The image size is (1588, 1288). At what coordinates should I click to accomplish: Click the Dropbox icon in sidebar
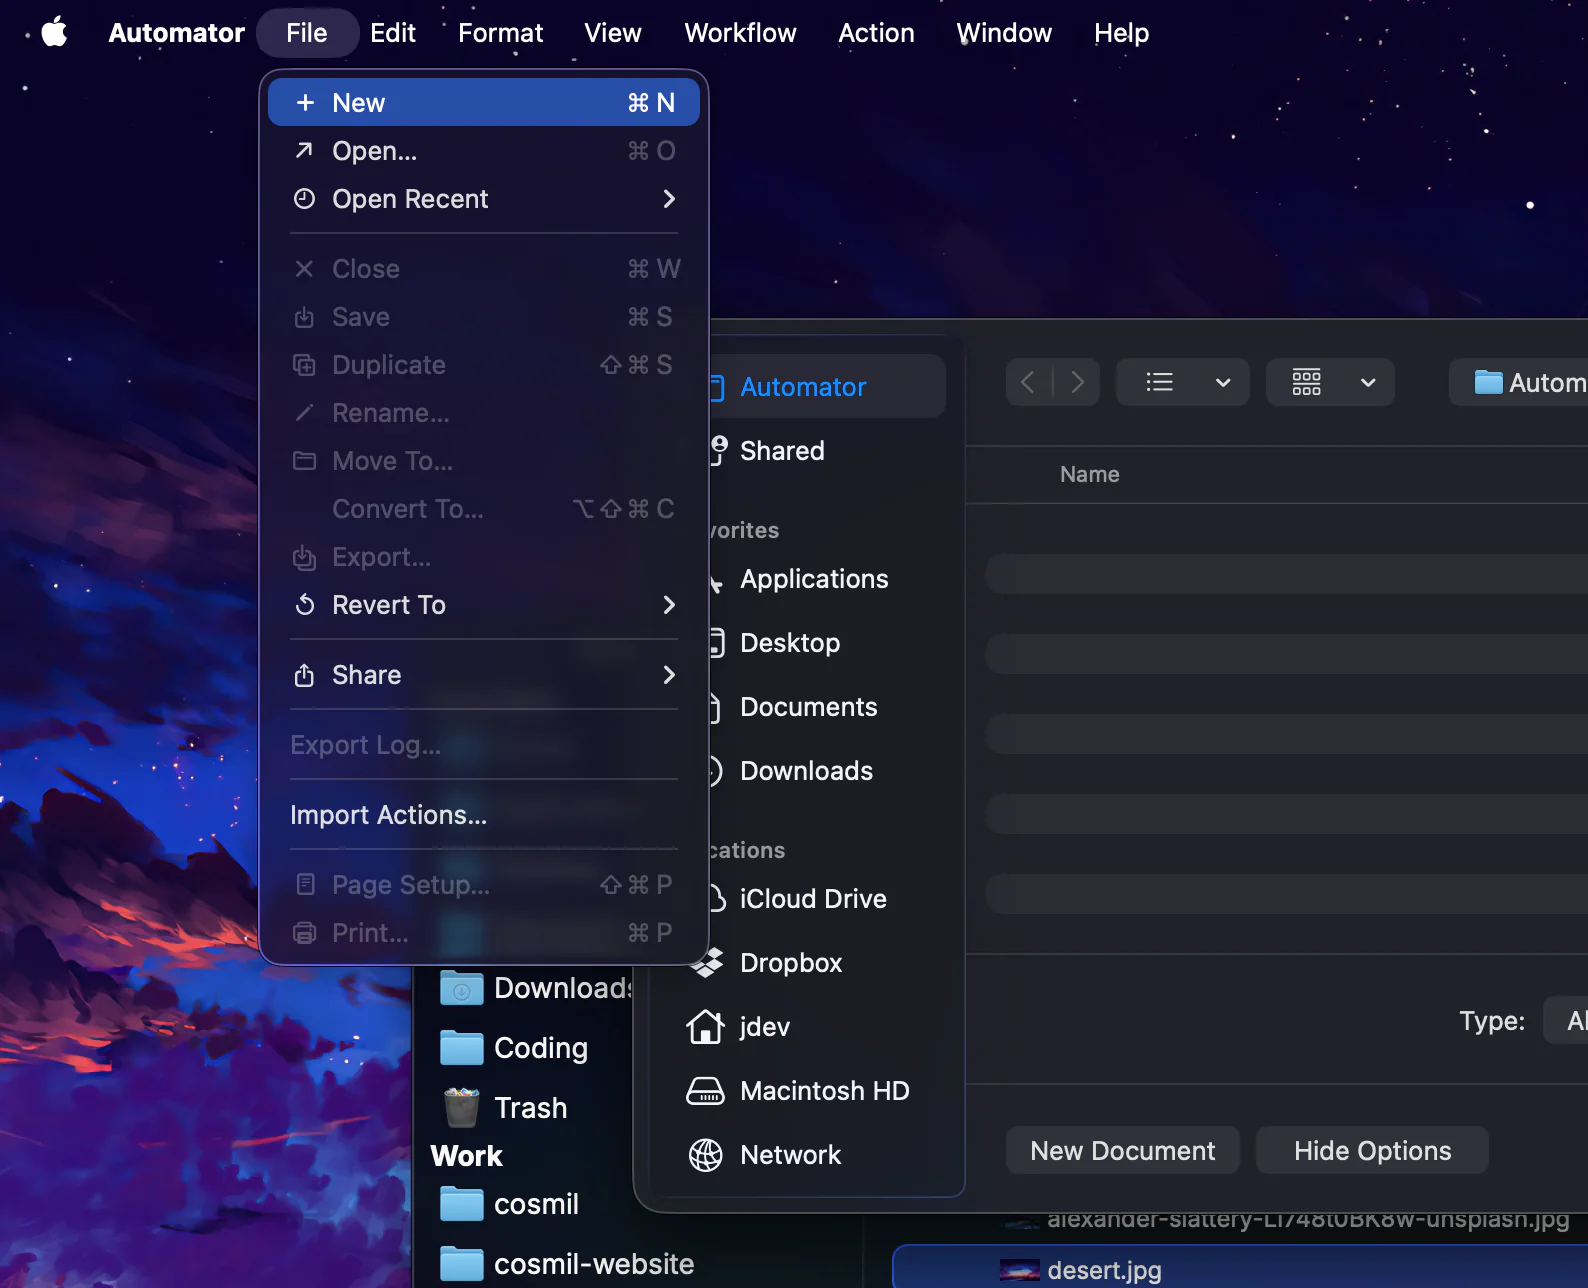pos(706,963)
